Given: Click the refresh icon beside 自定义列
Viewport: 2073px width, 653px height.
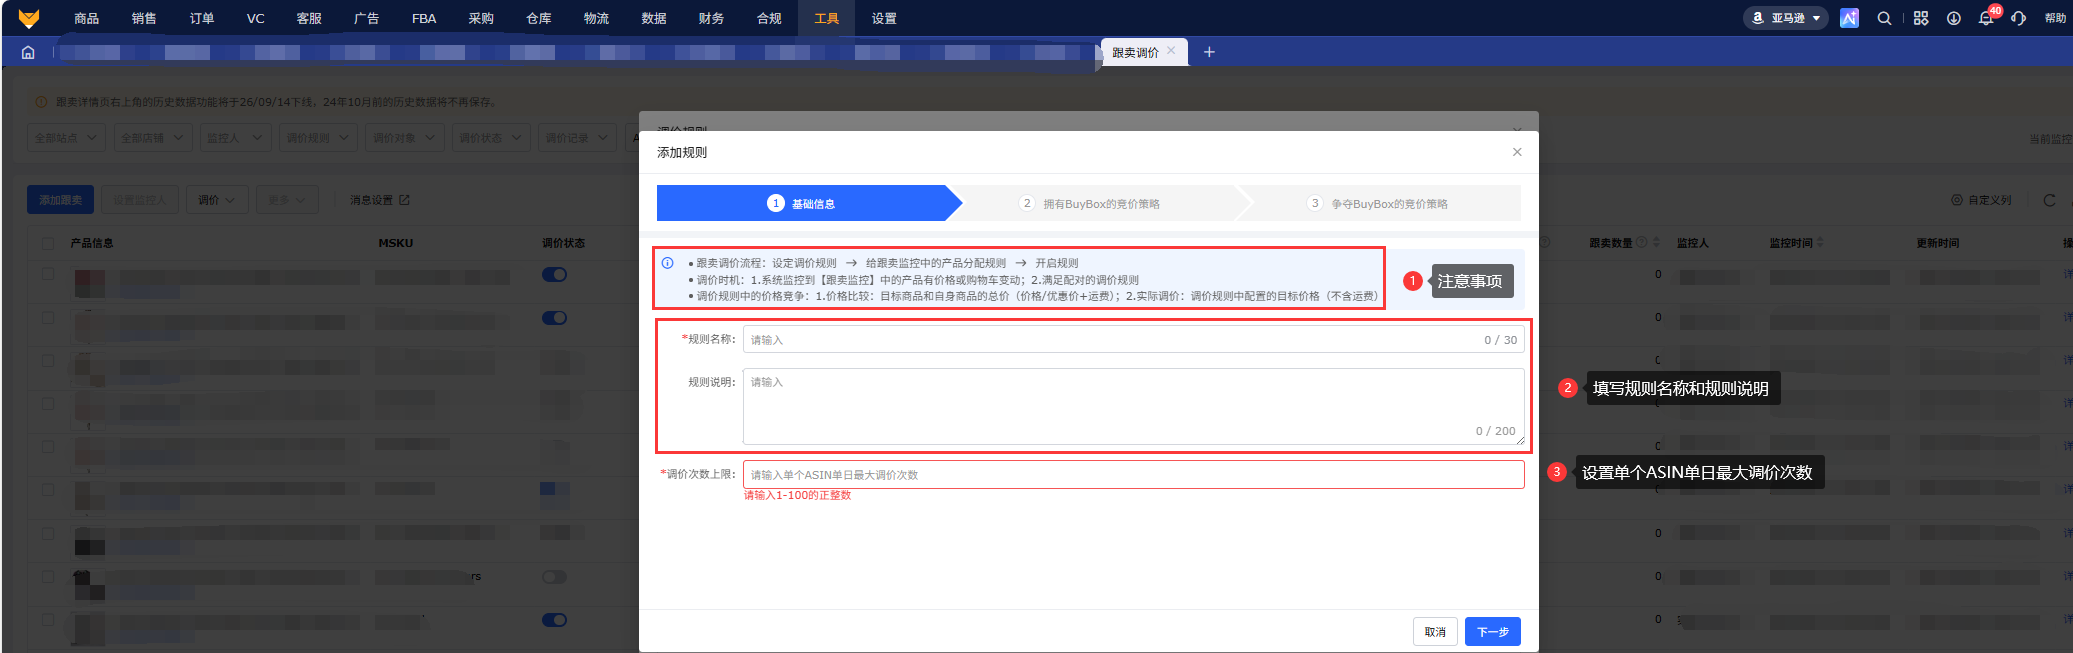Looking at the screenshot, I should [x=2049, y=200].
